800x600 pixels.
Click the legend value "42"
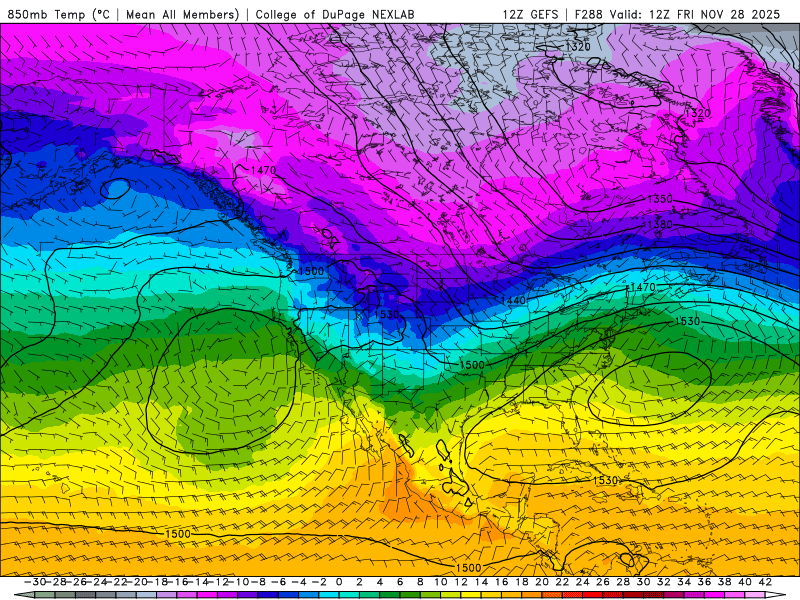[765, 582]
